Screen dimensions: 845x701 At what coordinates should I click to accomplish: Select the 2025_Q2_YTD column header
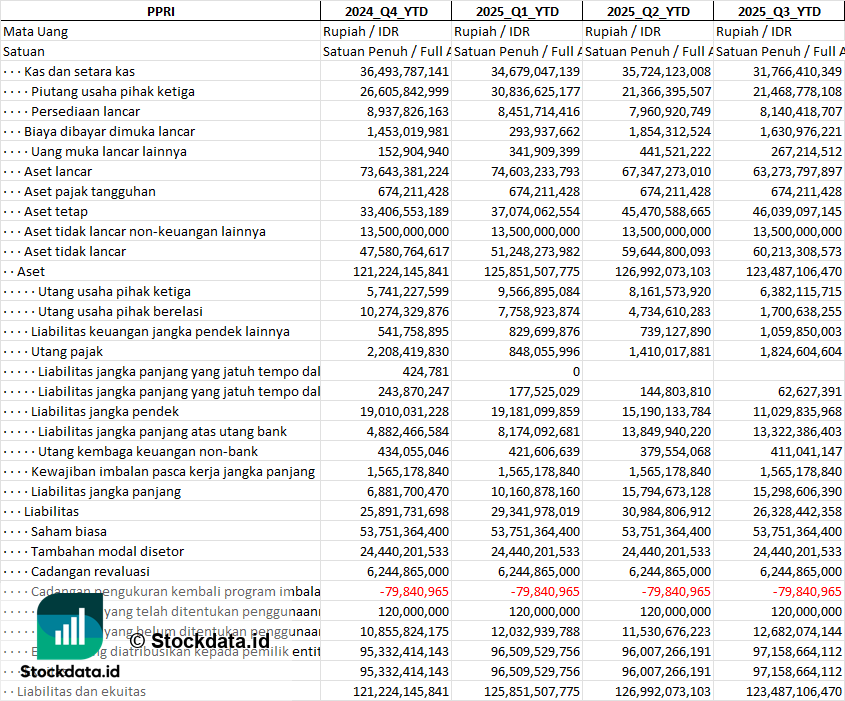(648, 11)
